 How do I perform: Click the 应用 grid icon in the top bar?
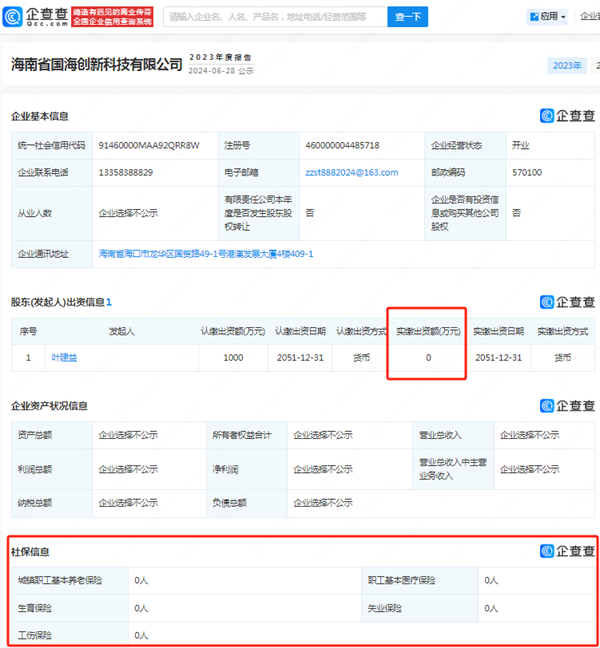(533, 17)
